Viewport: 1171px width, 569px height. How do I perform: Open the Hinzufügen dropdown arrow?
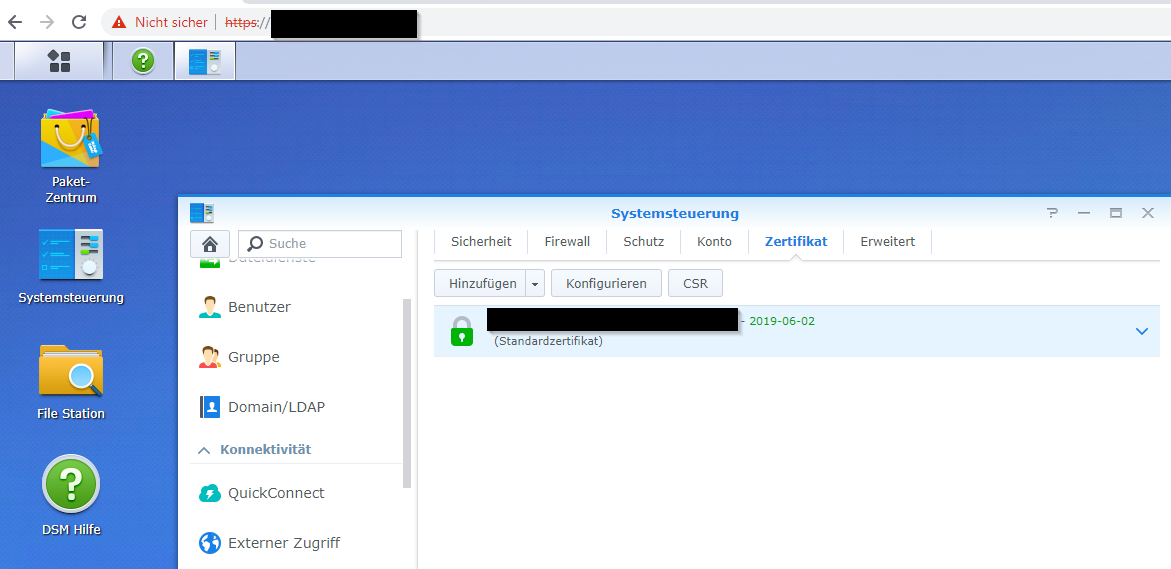point(535,284)
